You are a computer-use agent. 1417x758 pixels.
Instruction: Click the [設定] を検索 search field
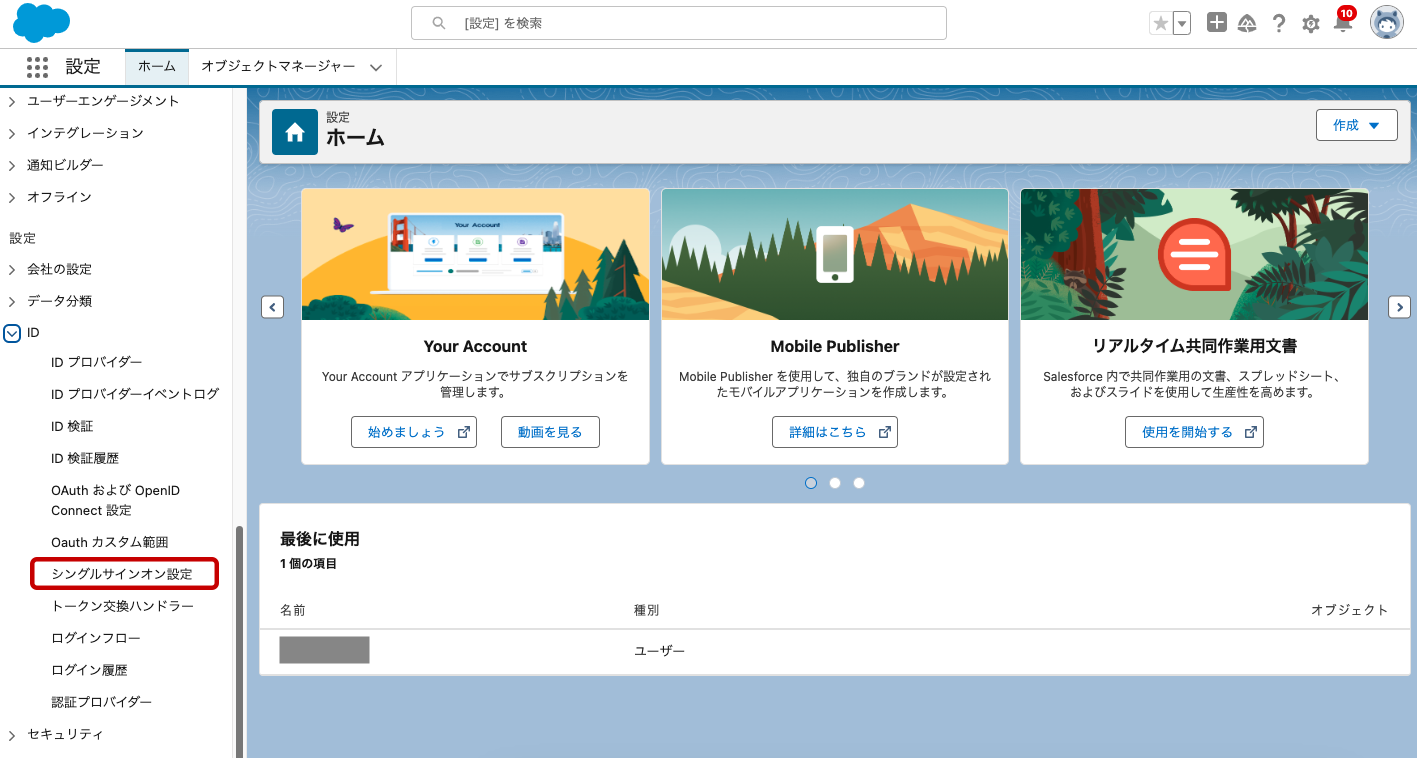680,23
